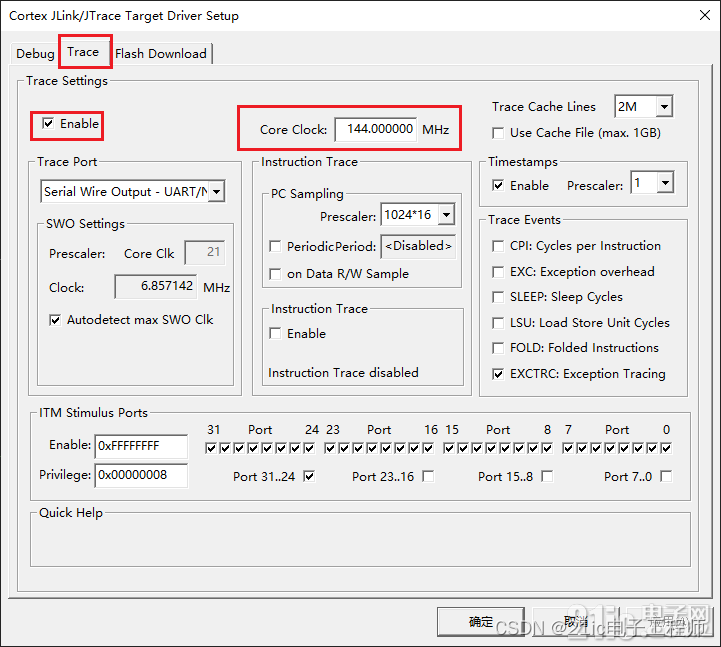
Task: Check Port 15..8 privilege checkbox
Action: (547, 476)
